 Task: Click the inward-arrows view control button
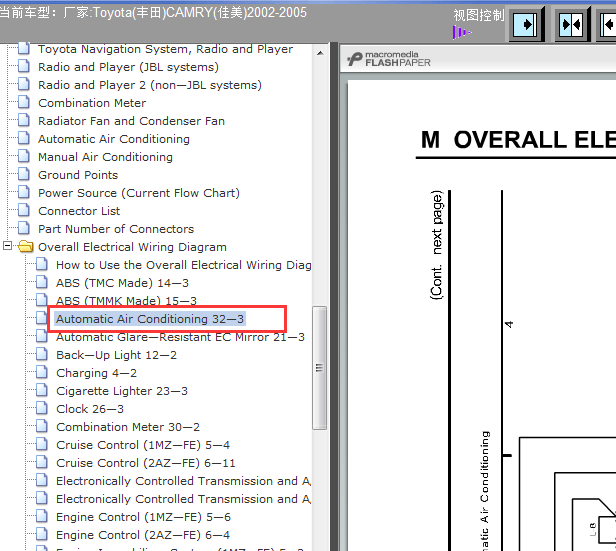tap(572, 25)
